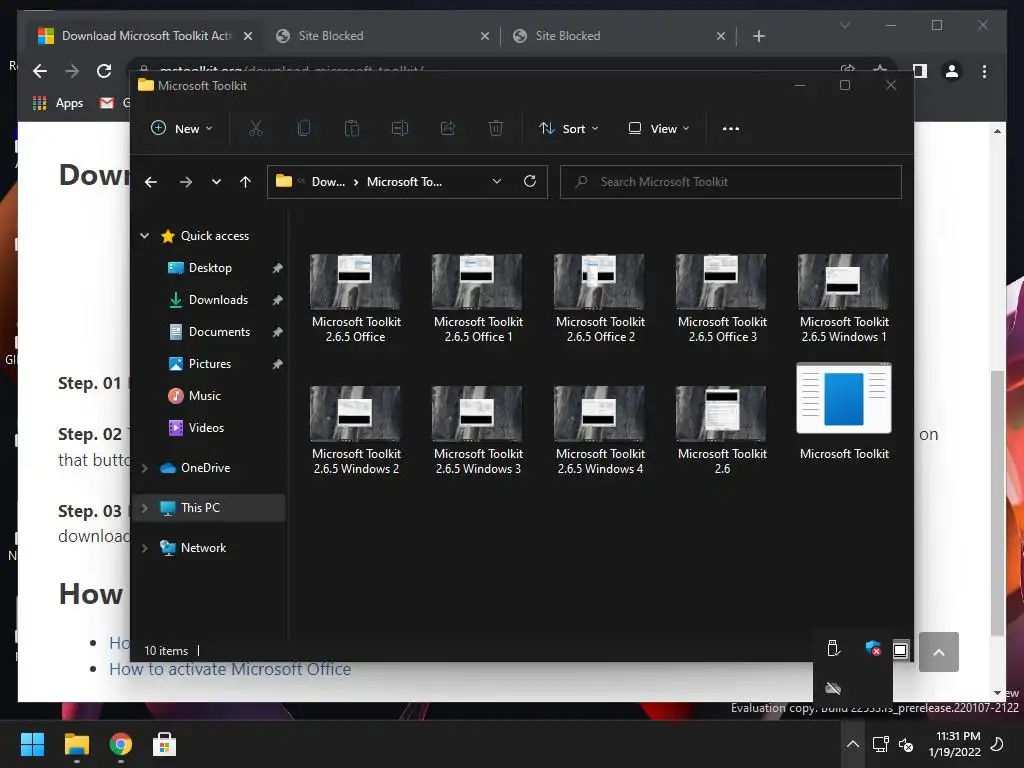Open the New dropdown in Explorer

coord(182,129)
